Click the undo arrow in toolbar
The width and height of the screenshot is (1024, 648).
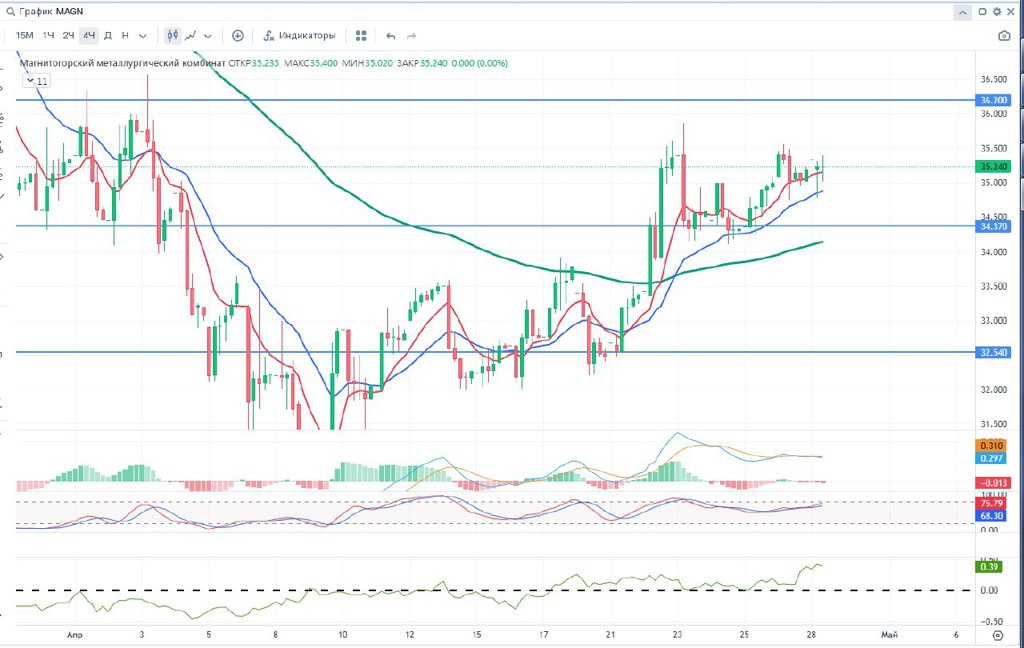390,35
